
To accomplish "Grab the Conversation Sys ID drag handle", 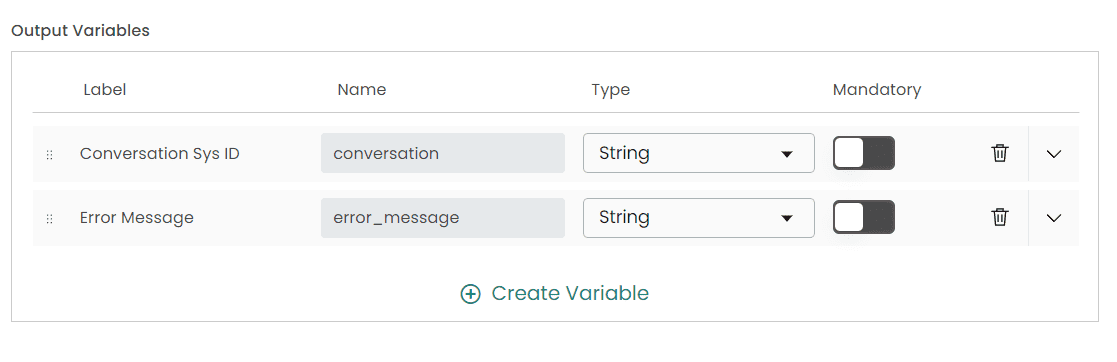I will [x=49, y=155].
